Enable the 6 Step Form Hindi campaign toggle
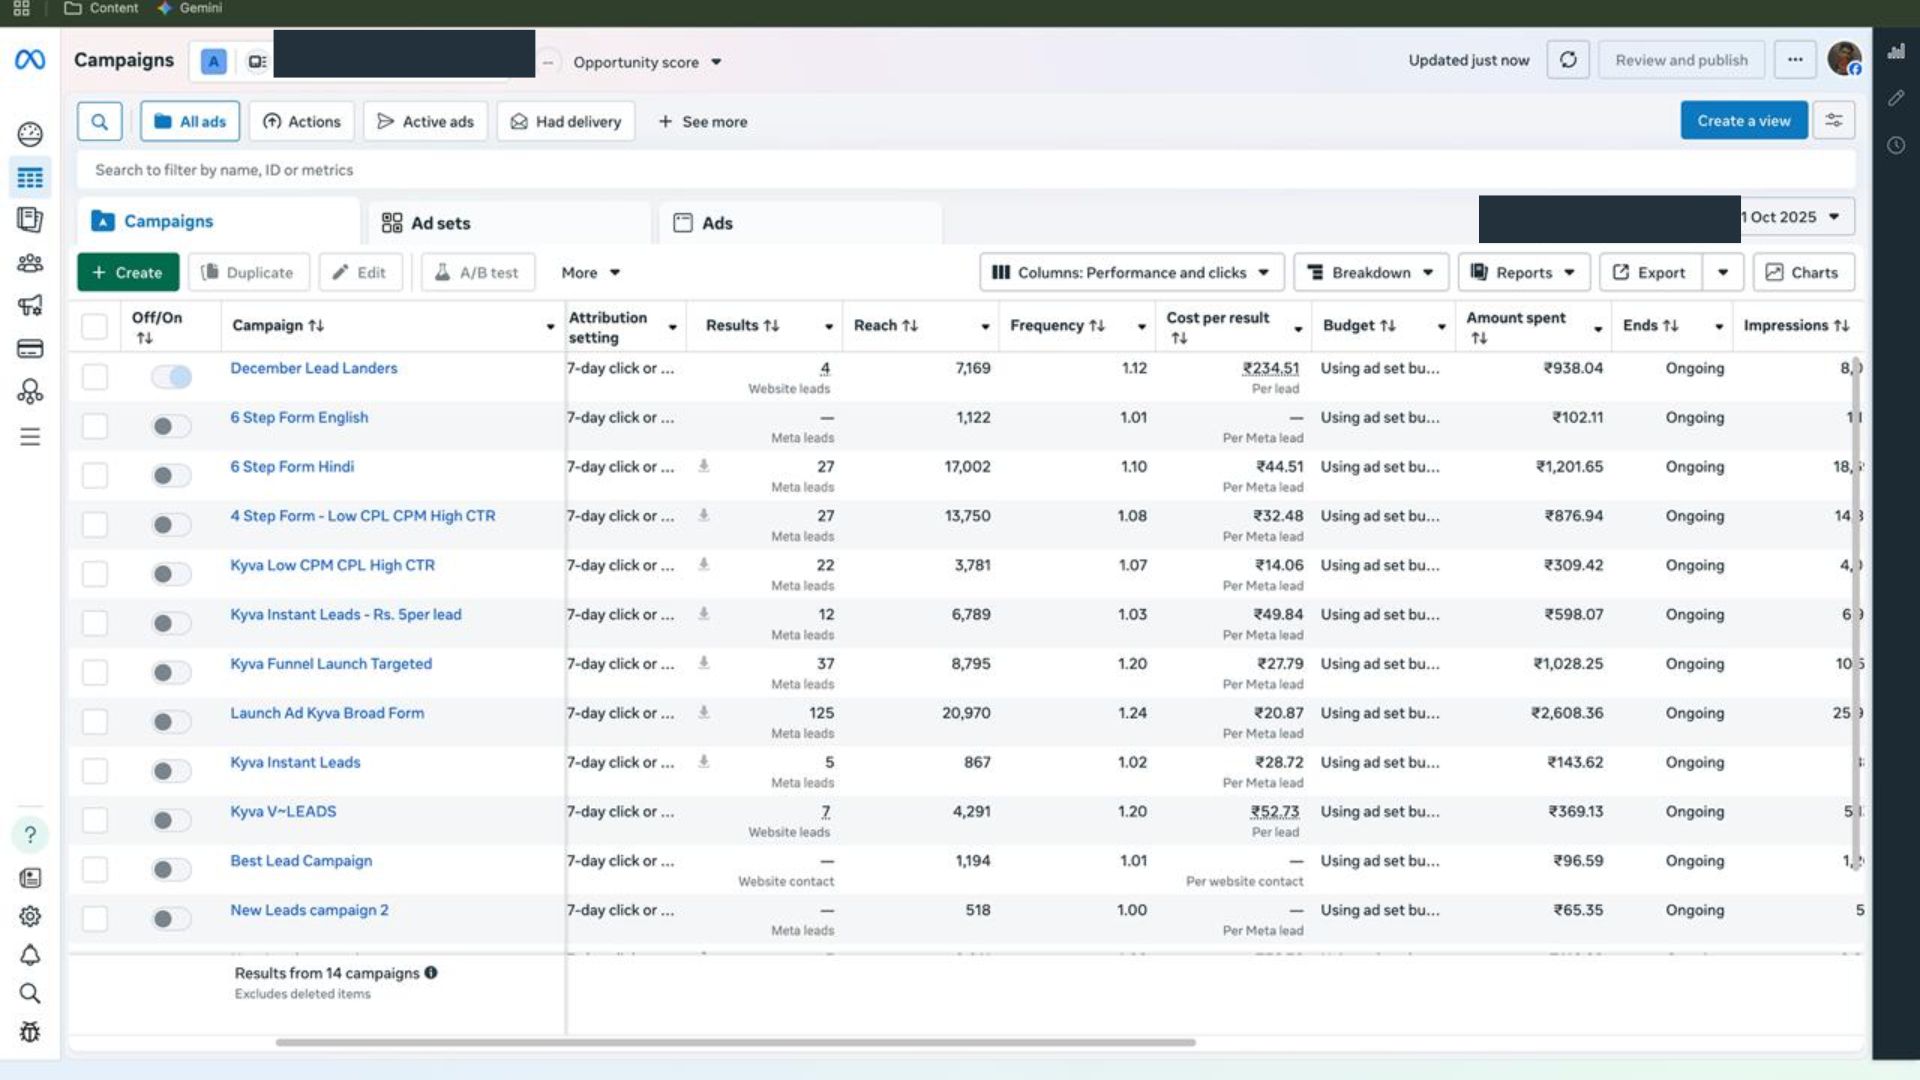Viewport: 1920px width, 1080px height. 170,474
